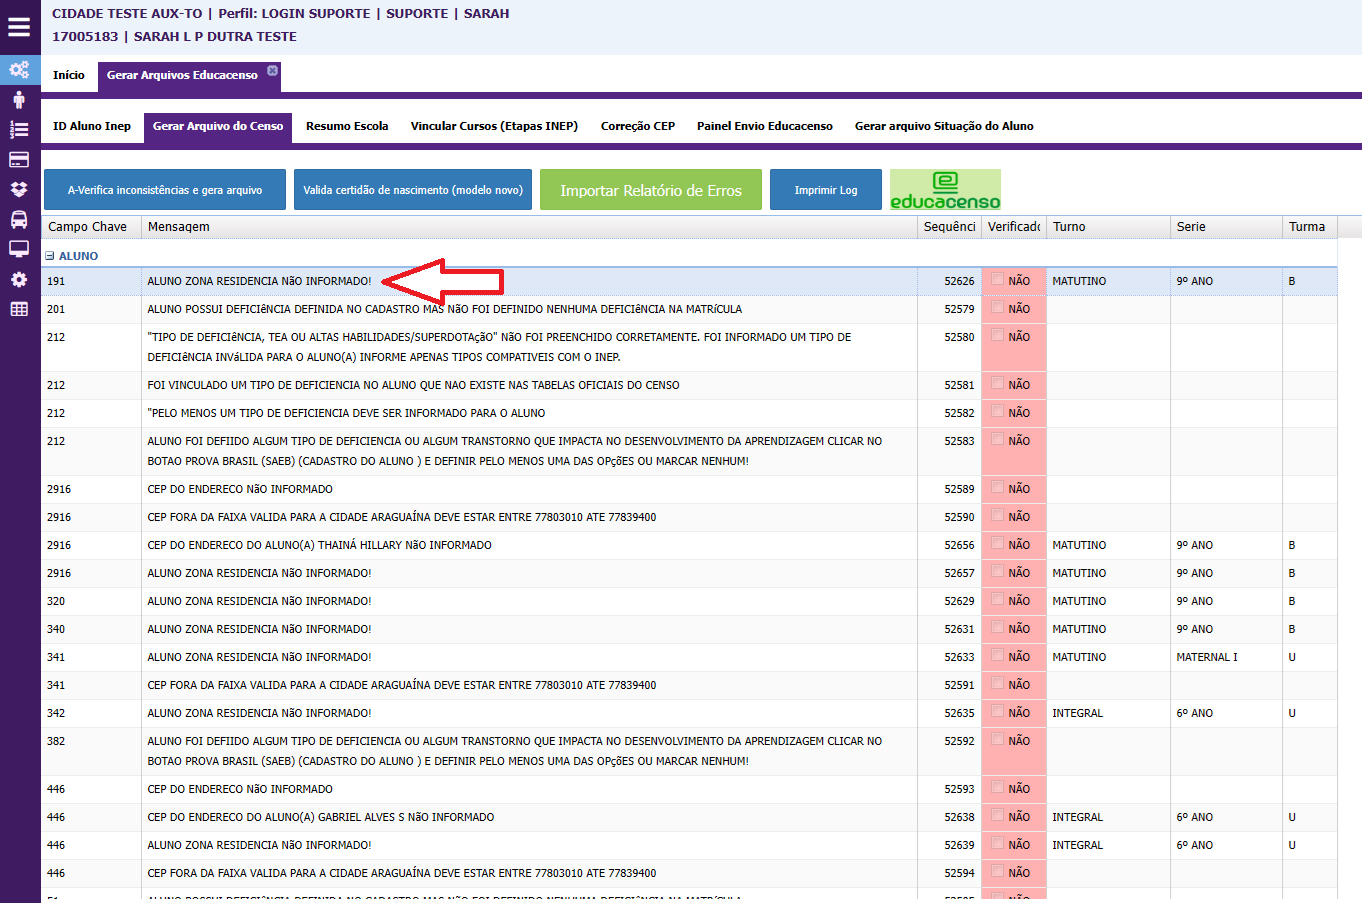The image size is (1362, 903).
Task: Open the bus transport sidebar icon
Action: (x=19, y=219)
